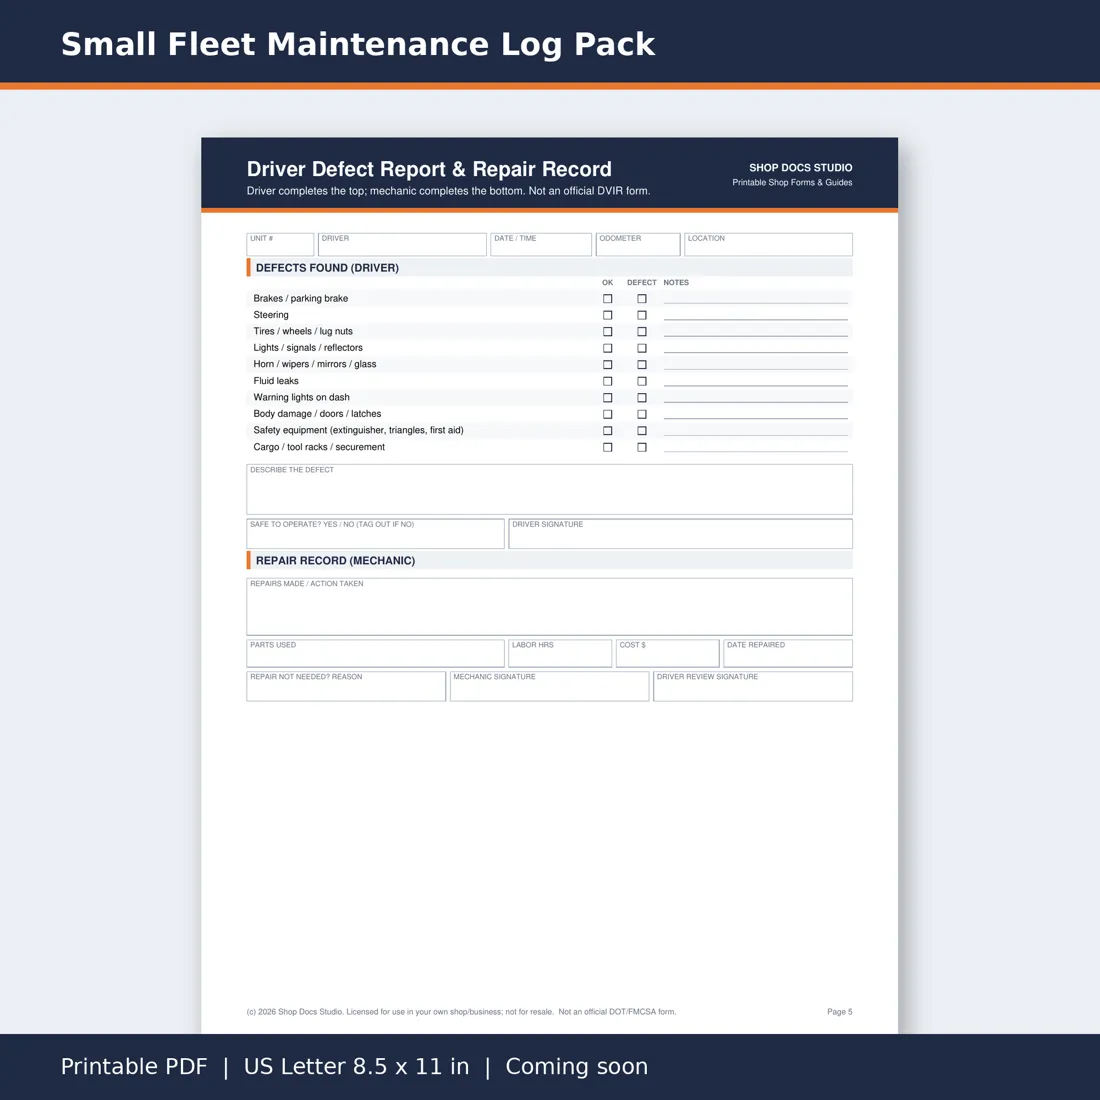Image resolution: width=1100 pixels, height=1100 pixels.
Task: Click the 'Driver Defect Report & Repair Record' title
Action: pos(429,169)
